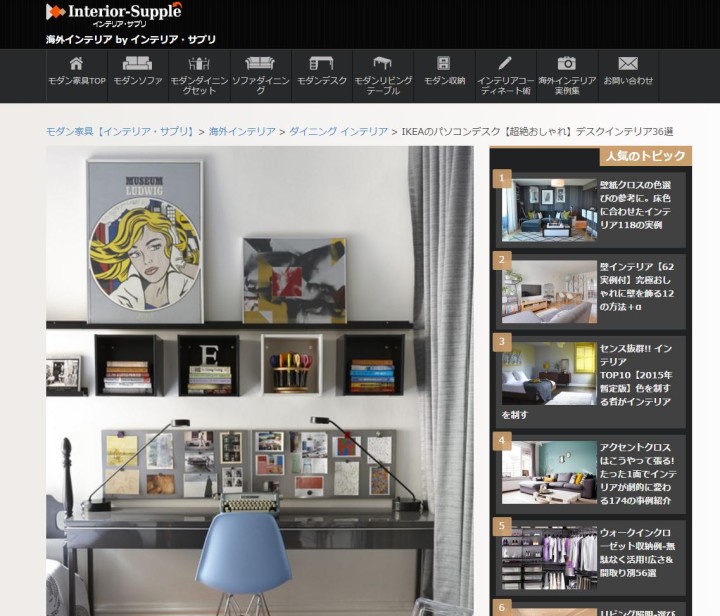Click the camera icon for 実例集

point(567,63)
